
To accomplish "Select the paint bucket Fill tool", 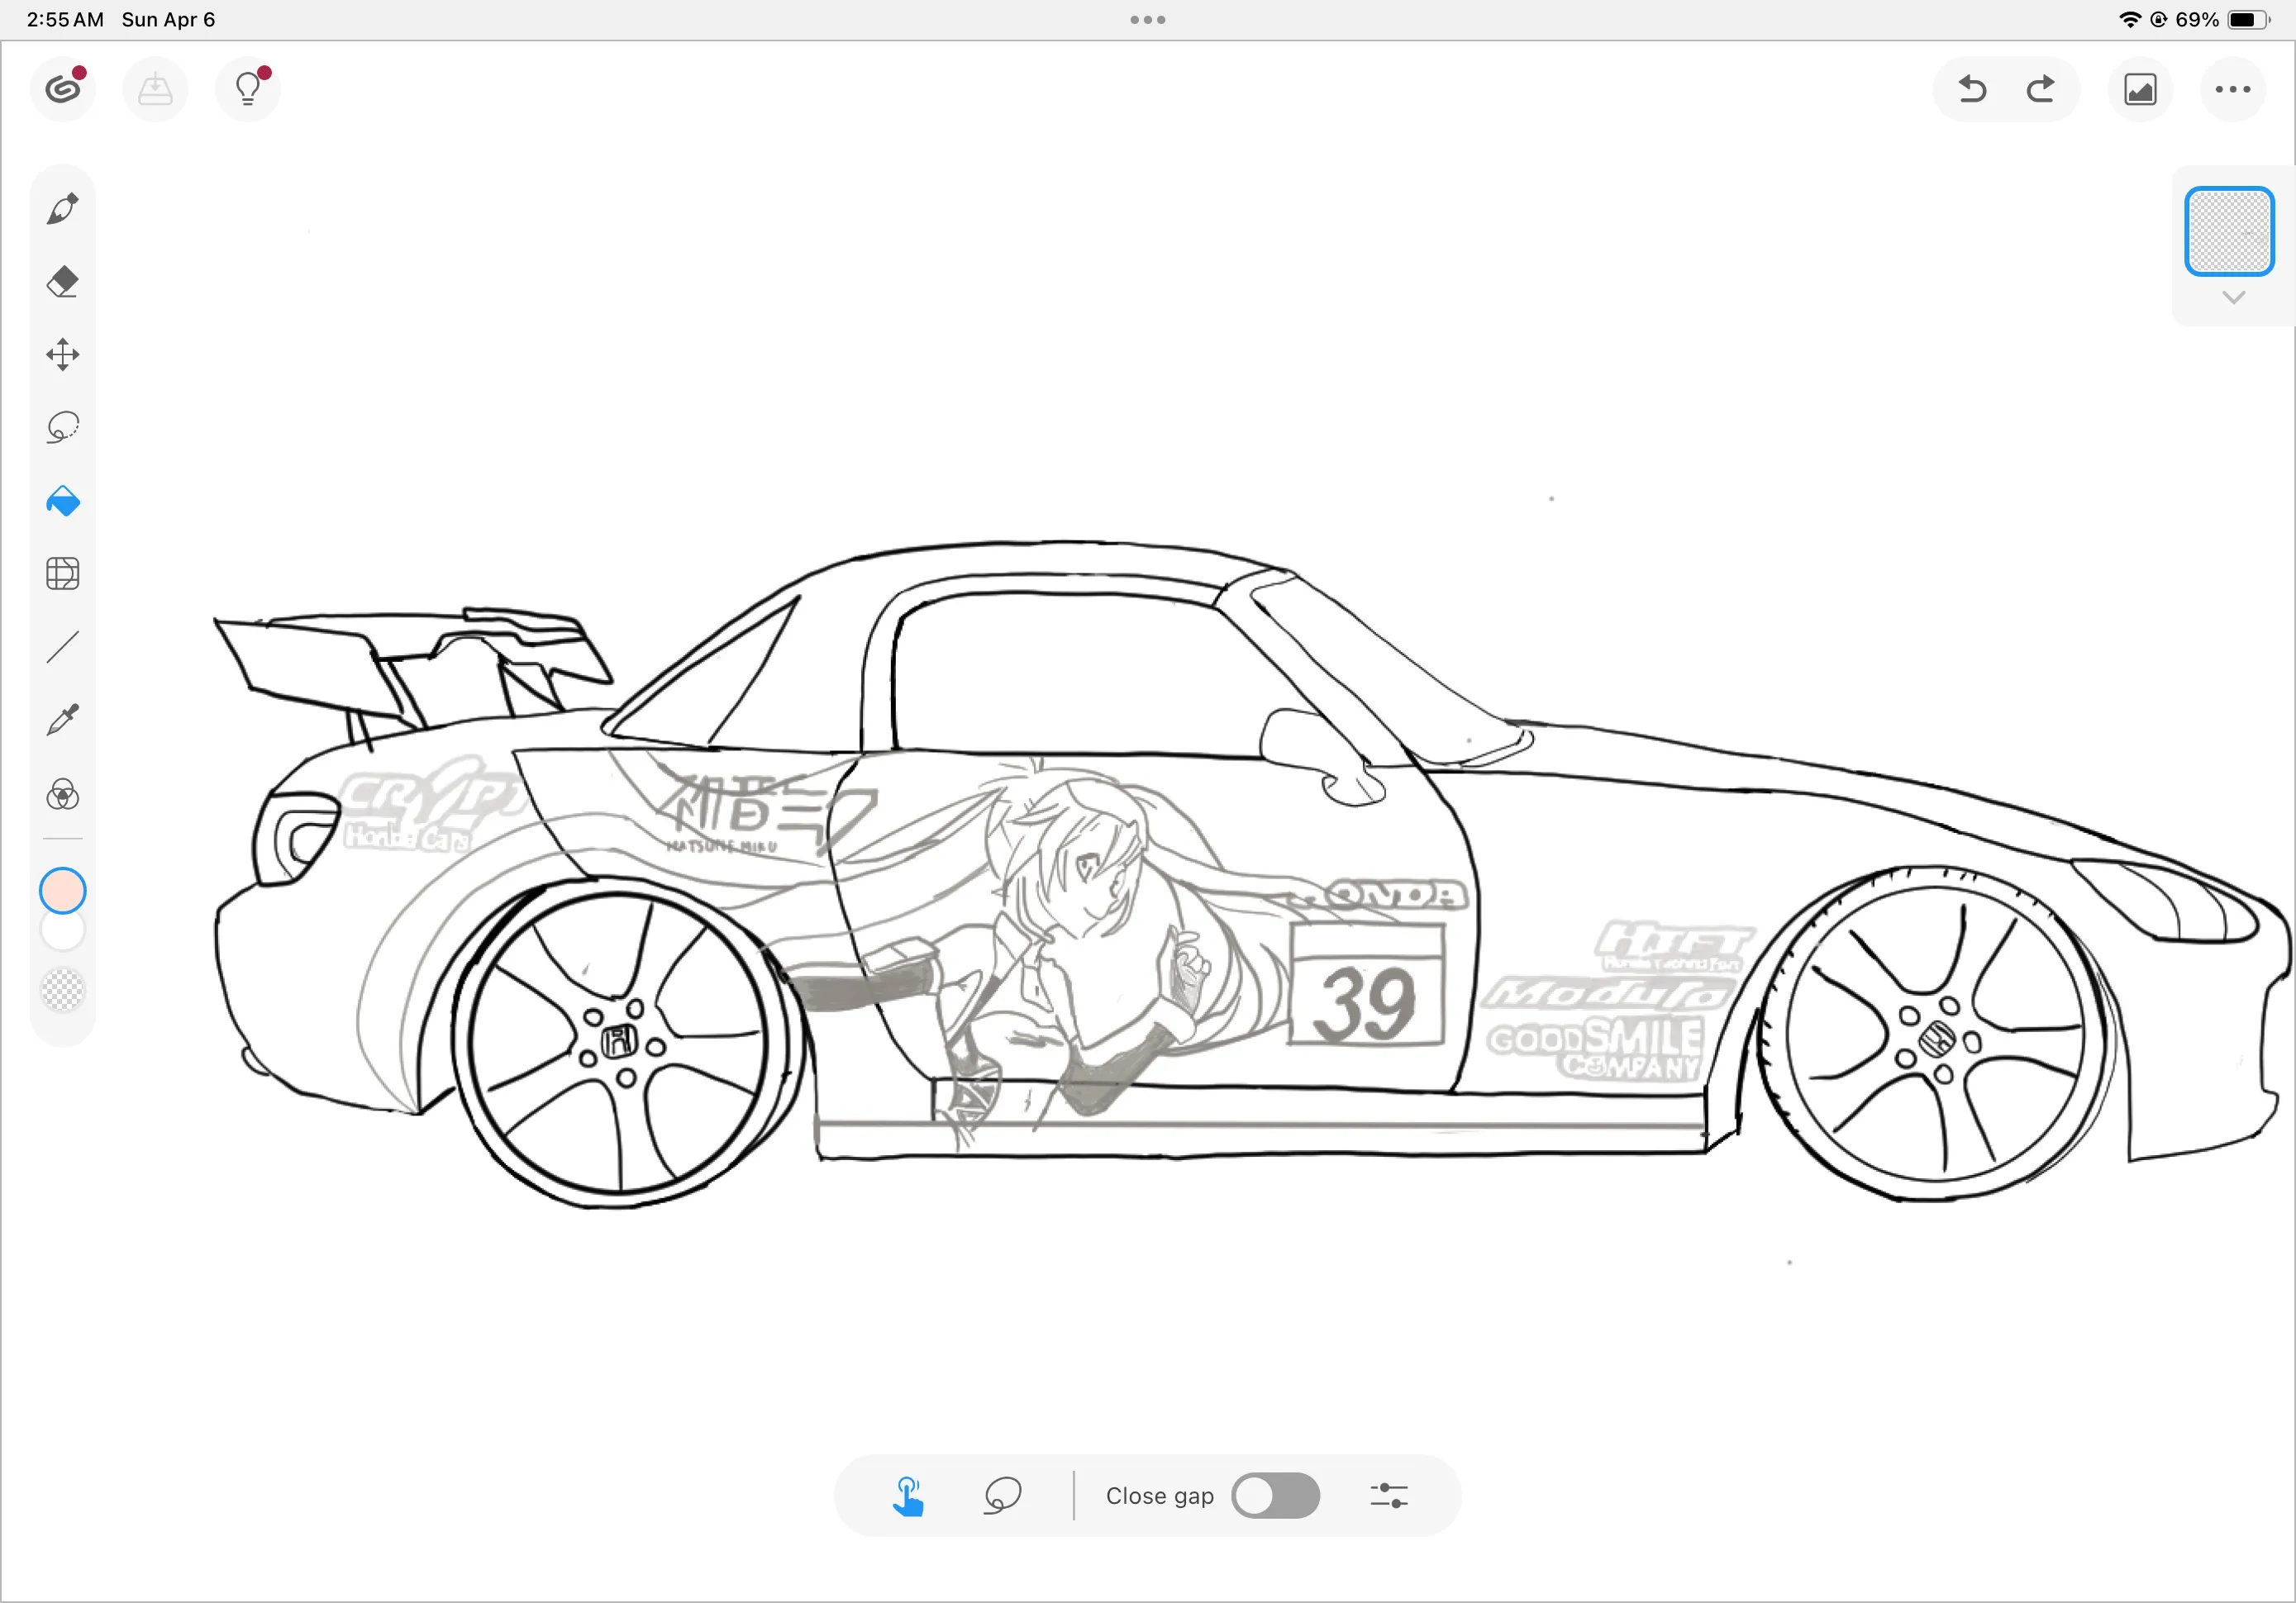I will tap(62, 501).
